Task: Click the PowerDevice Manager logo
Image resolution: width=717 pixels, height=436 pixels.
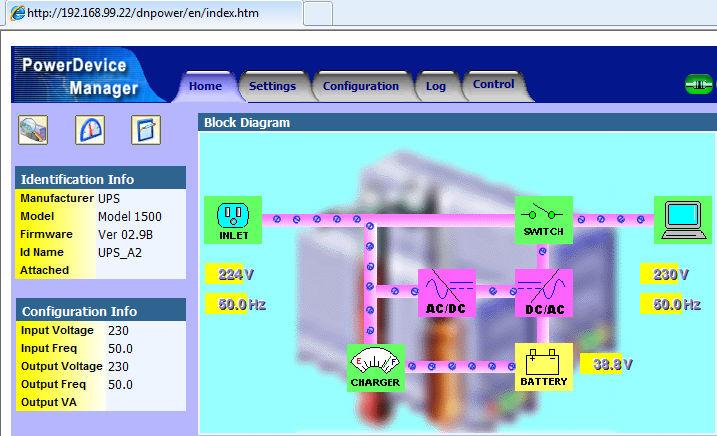Action: (x=80, y=76)
